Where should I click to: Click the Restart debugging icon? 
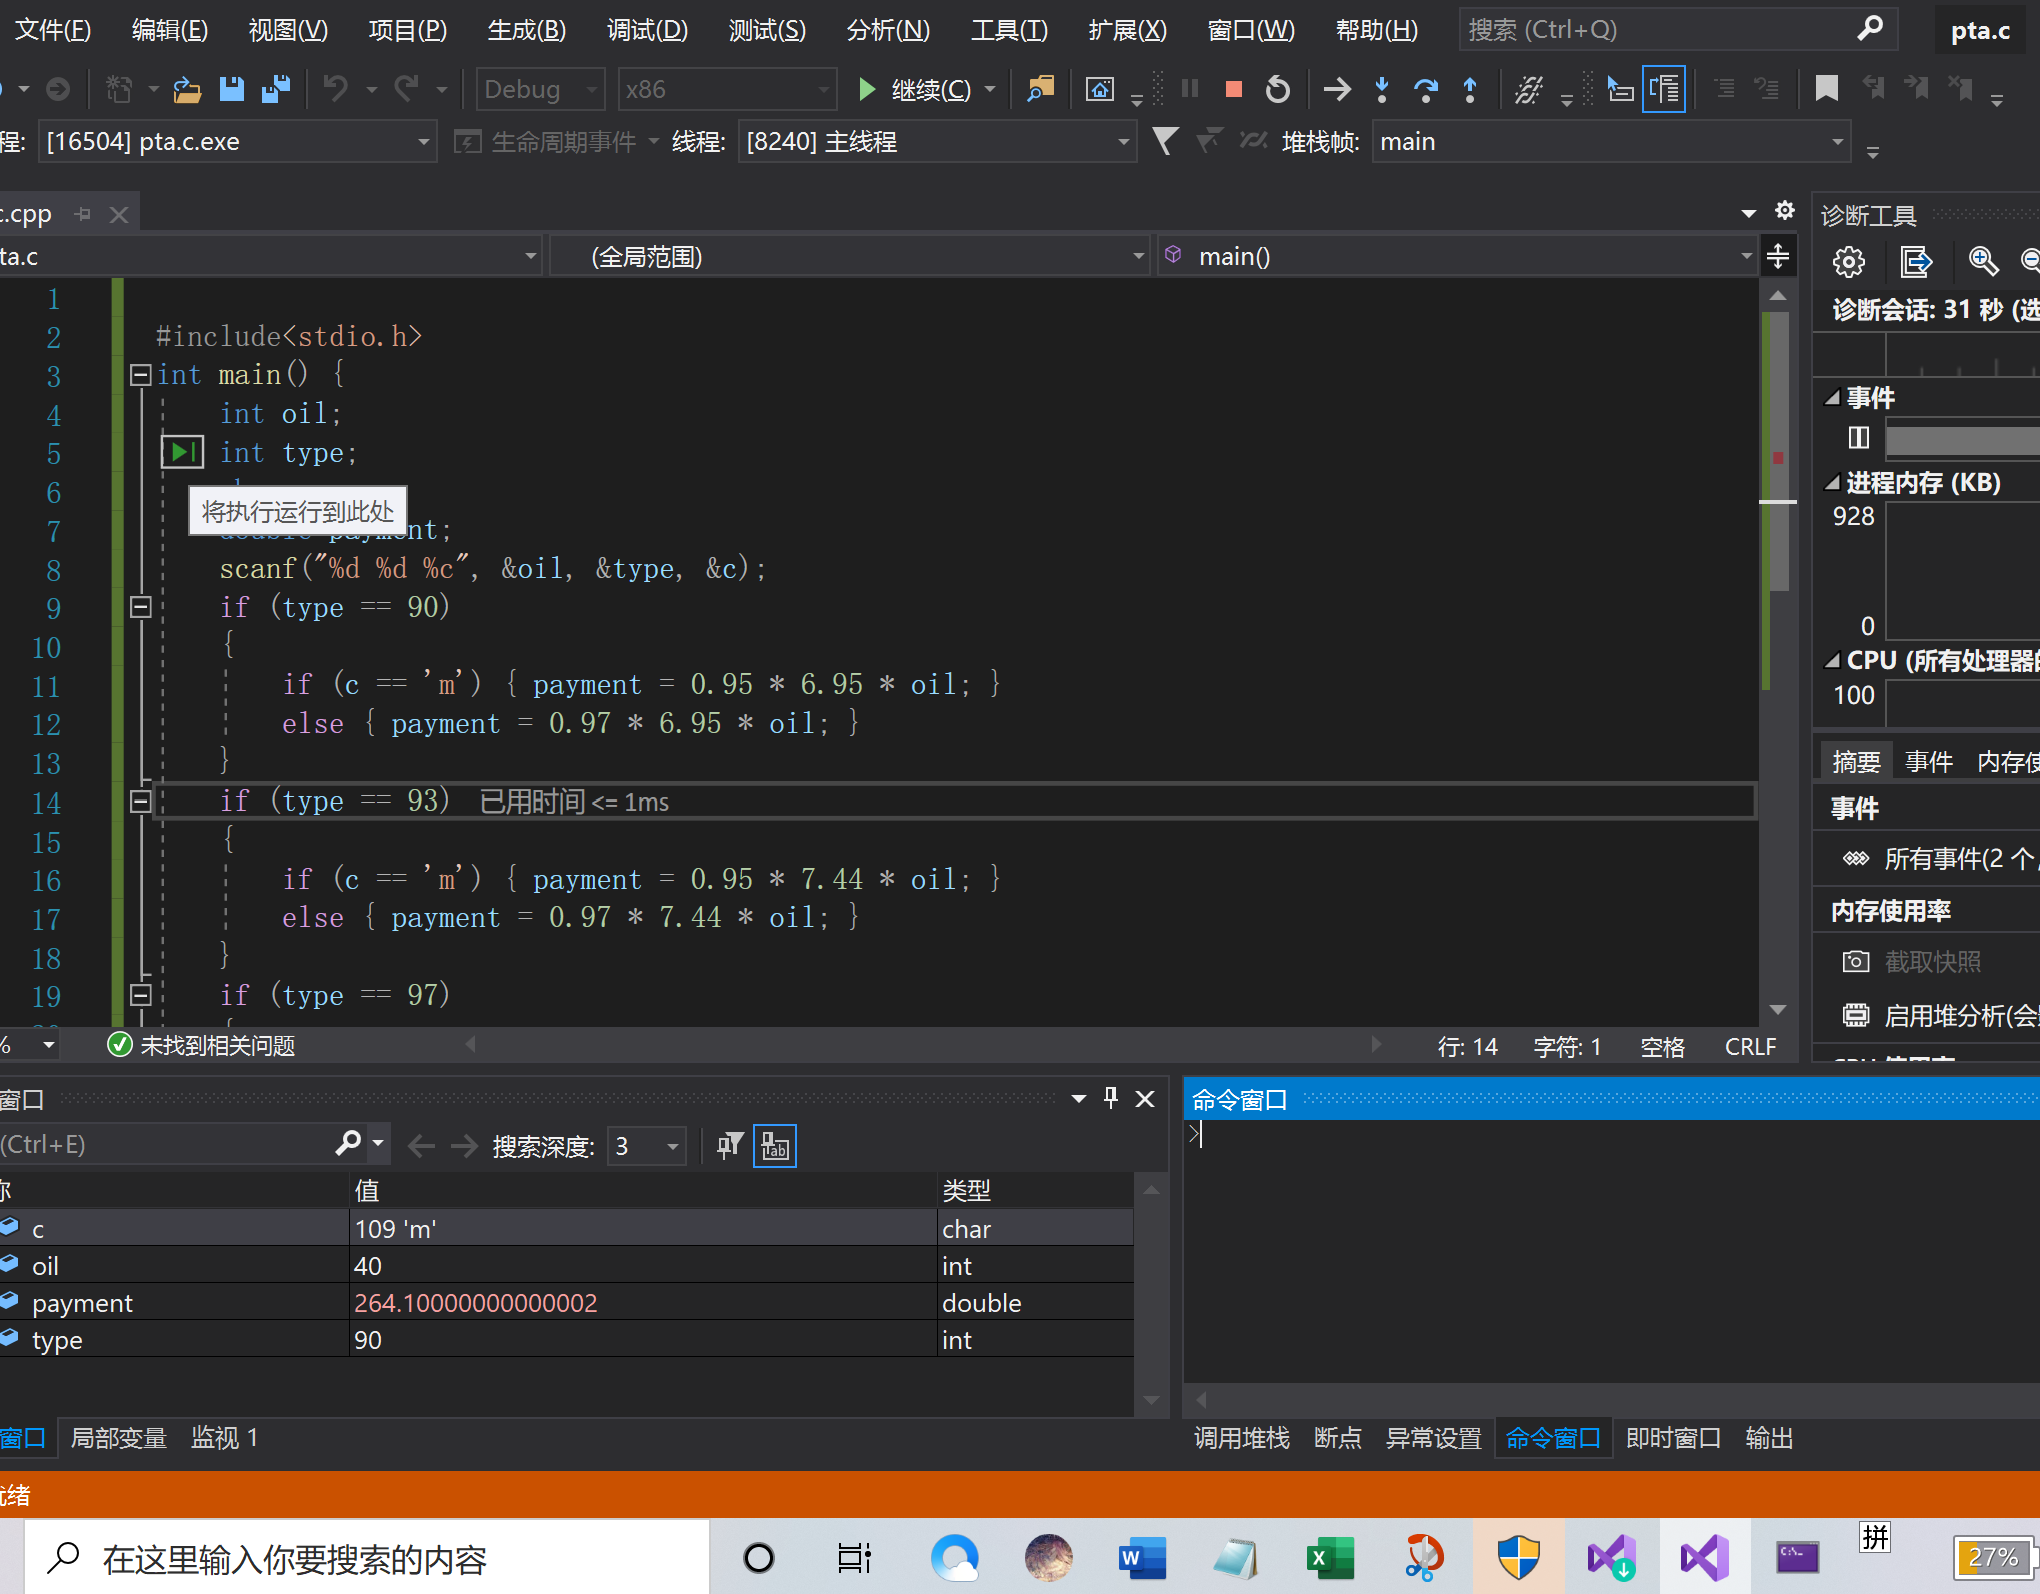(1277, 90)
